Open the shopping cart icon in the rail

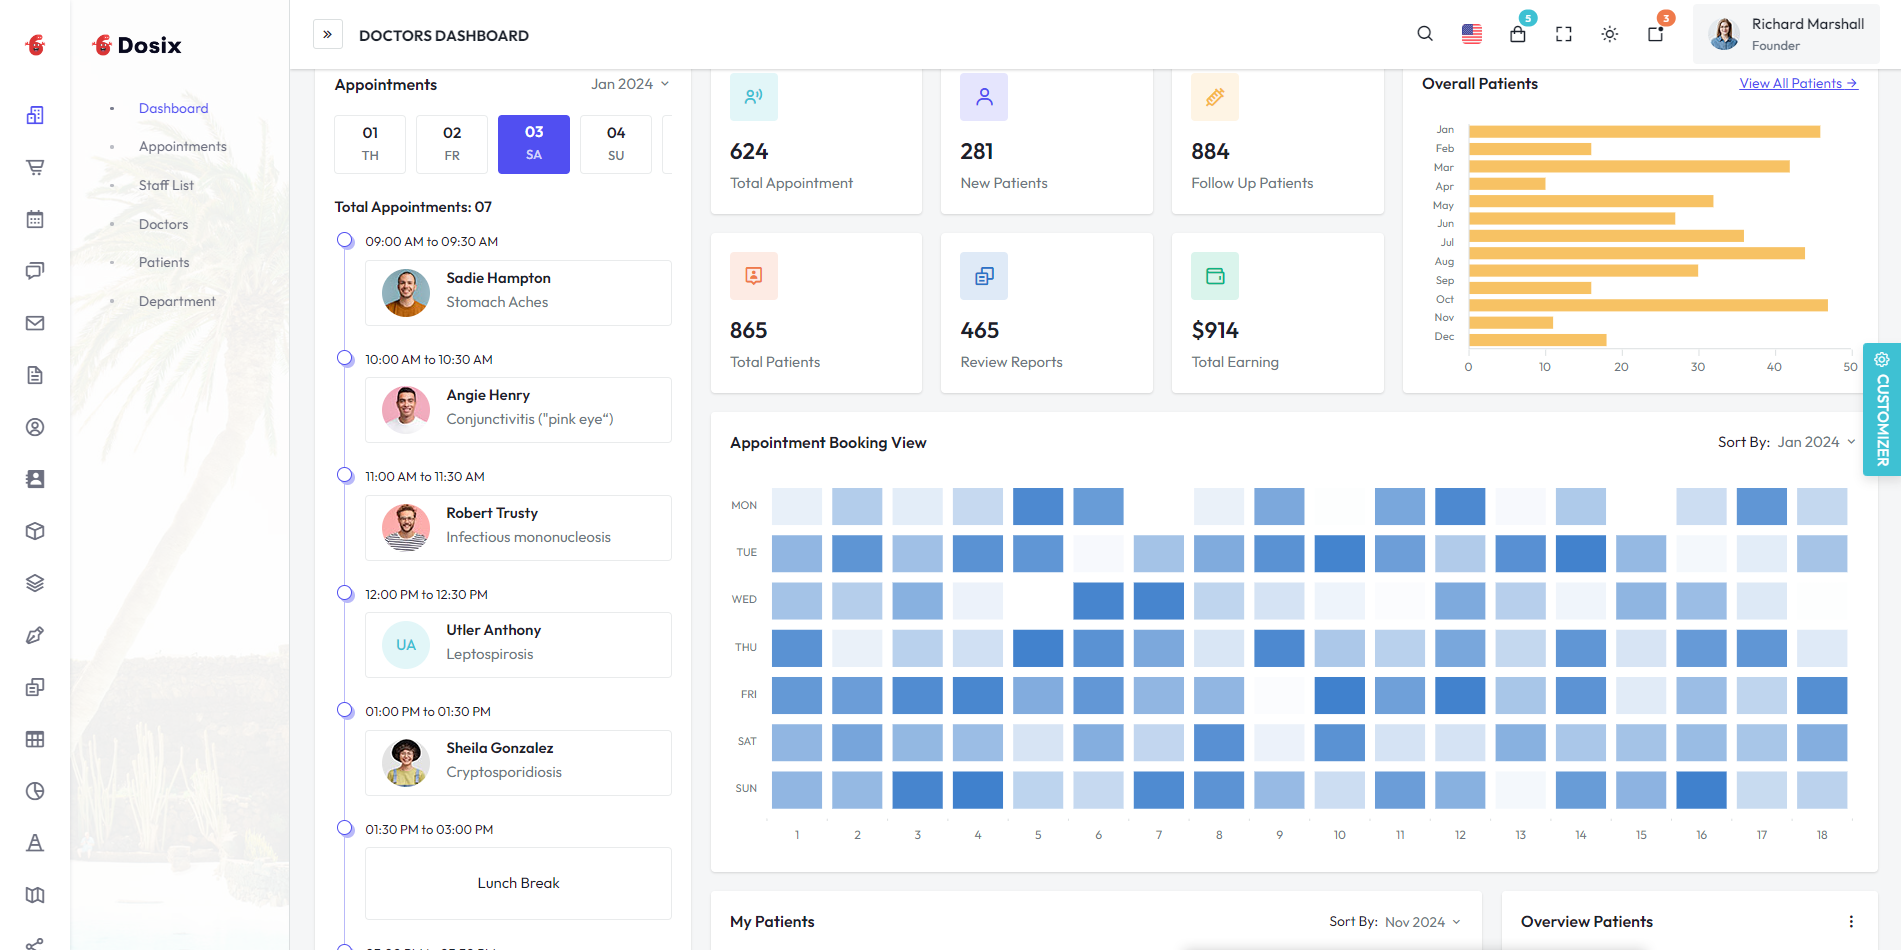pyautogui.click(x=35, y=167)
